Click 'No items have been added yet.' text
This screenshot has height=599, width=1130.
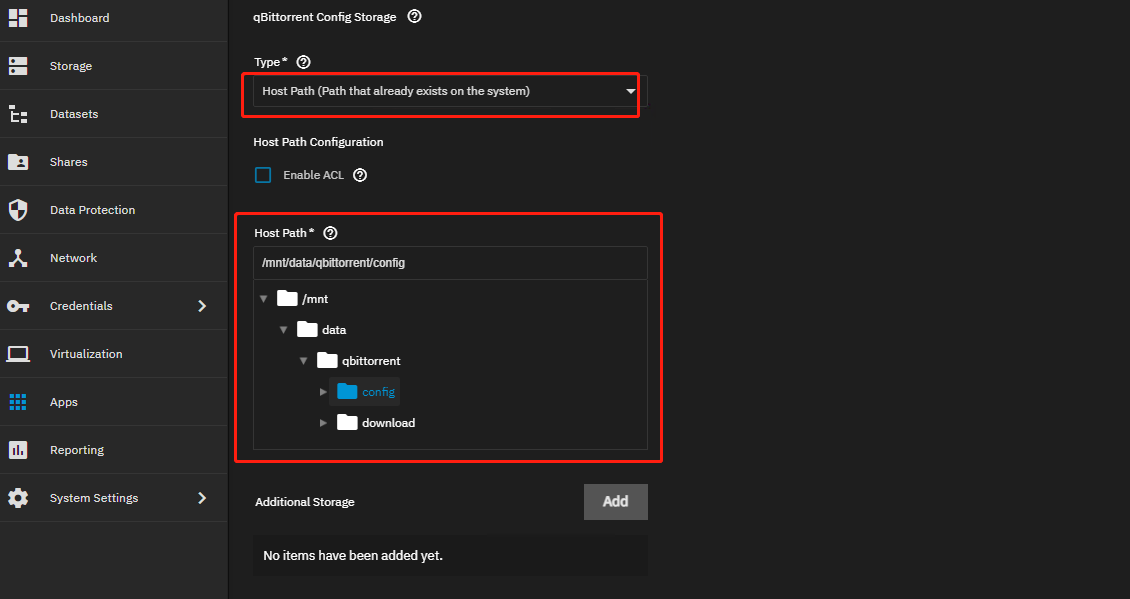[352, 556]
